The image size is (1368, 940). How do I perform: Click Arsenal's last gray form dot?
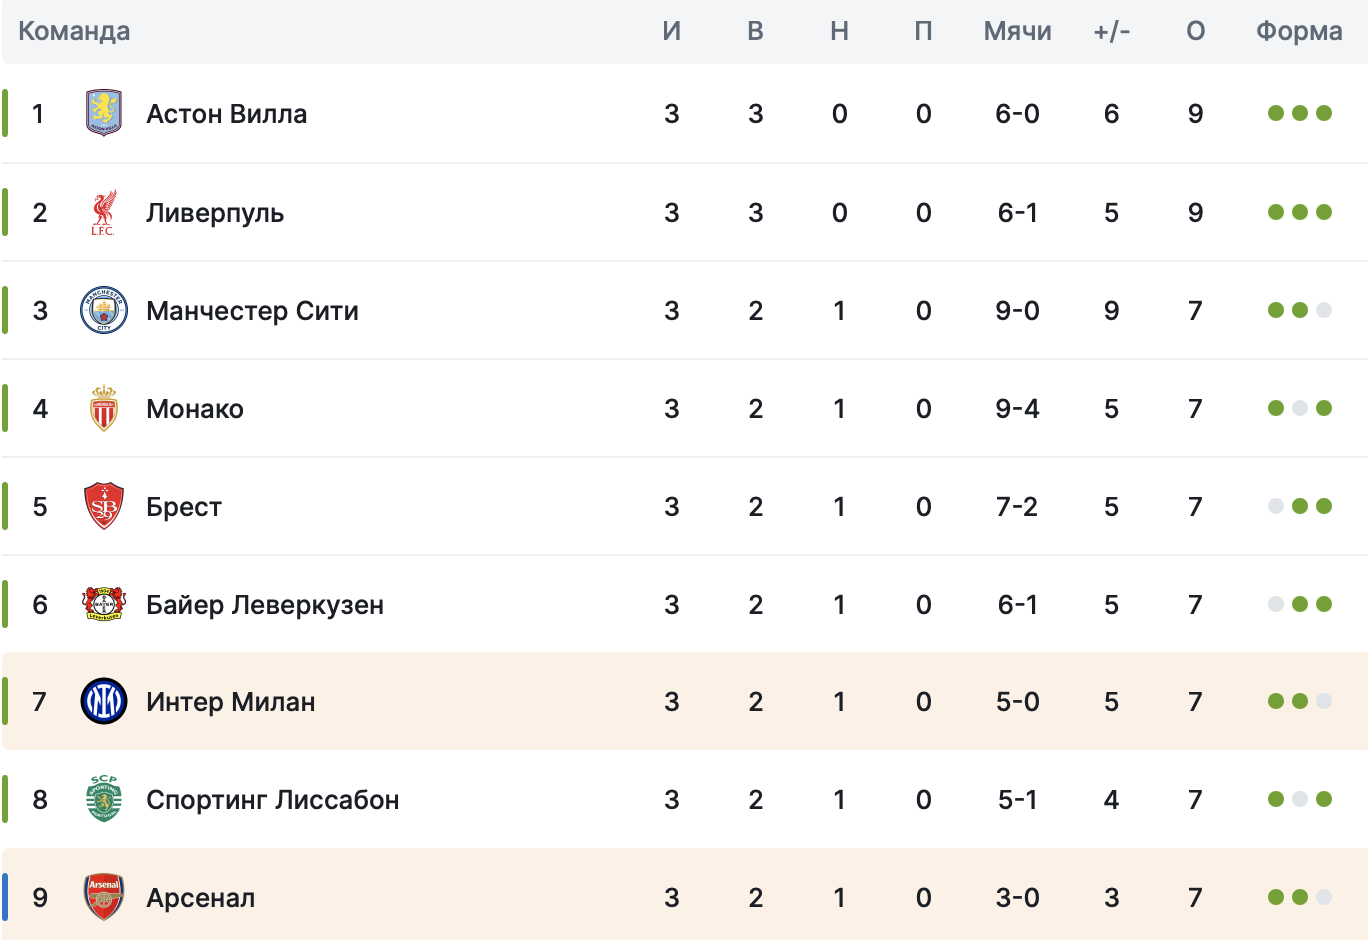click(x=1324, y=897)
